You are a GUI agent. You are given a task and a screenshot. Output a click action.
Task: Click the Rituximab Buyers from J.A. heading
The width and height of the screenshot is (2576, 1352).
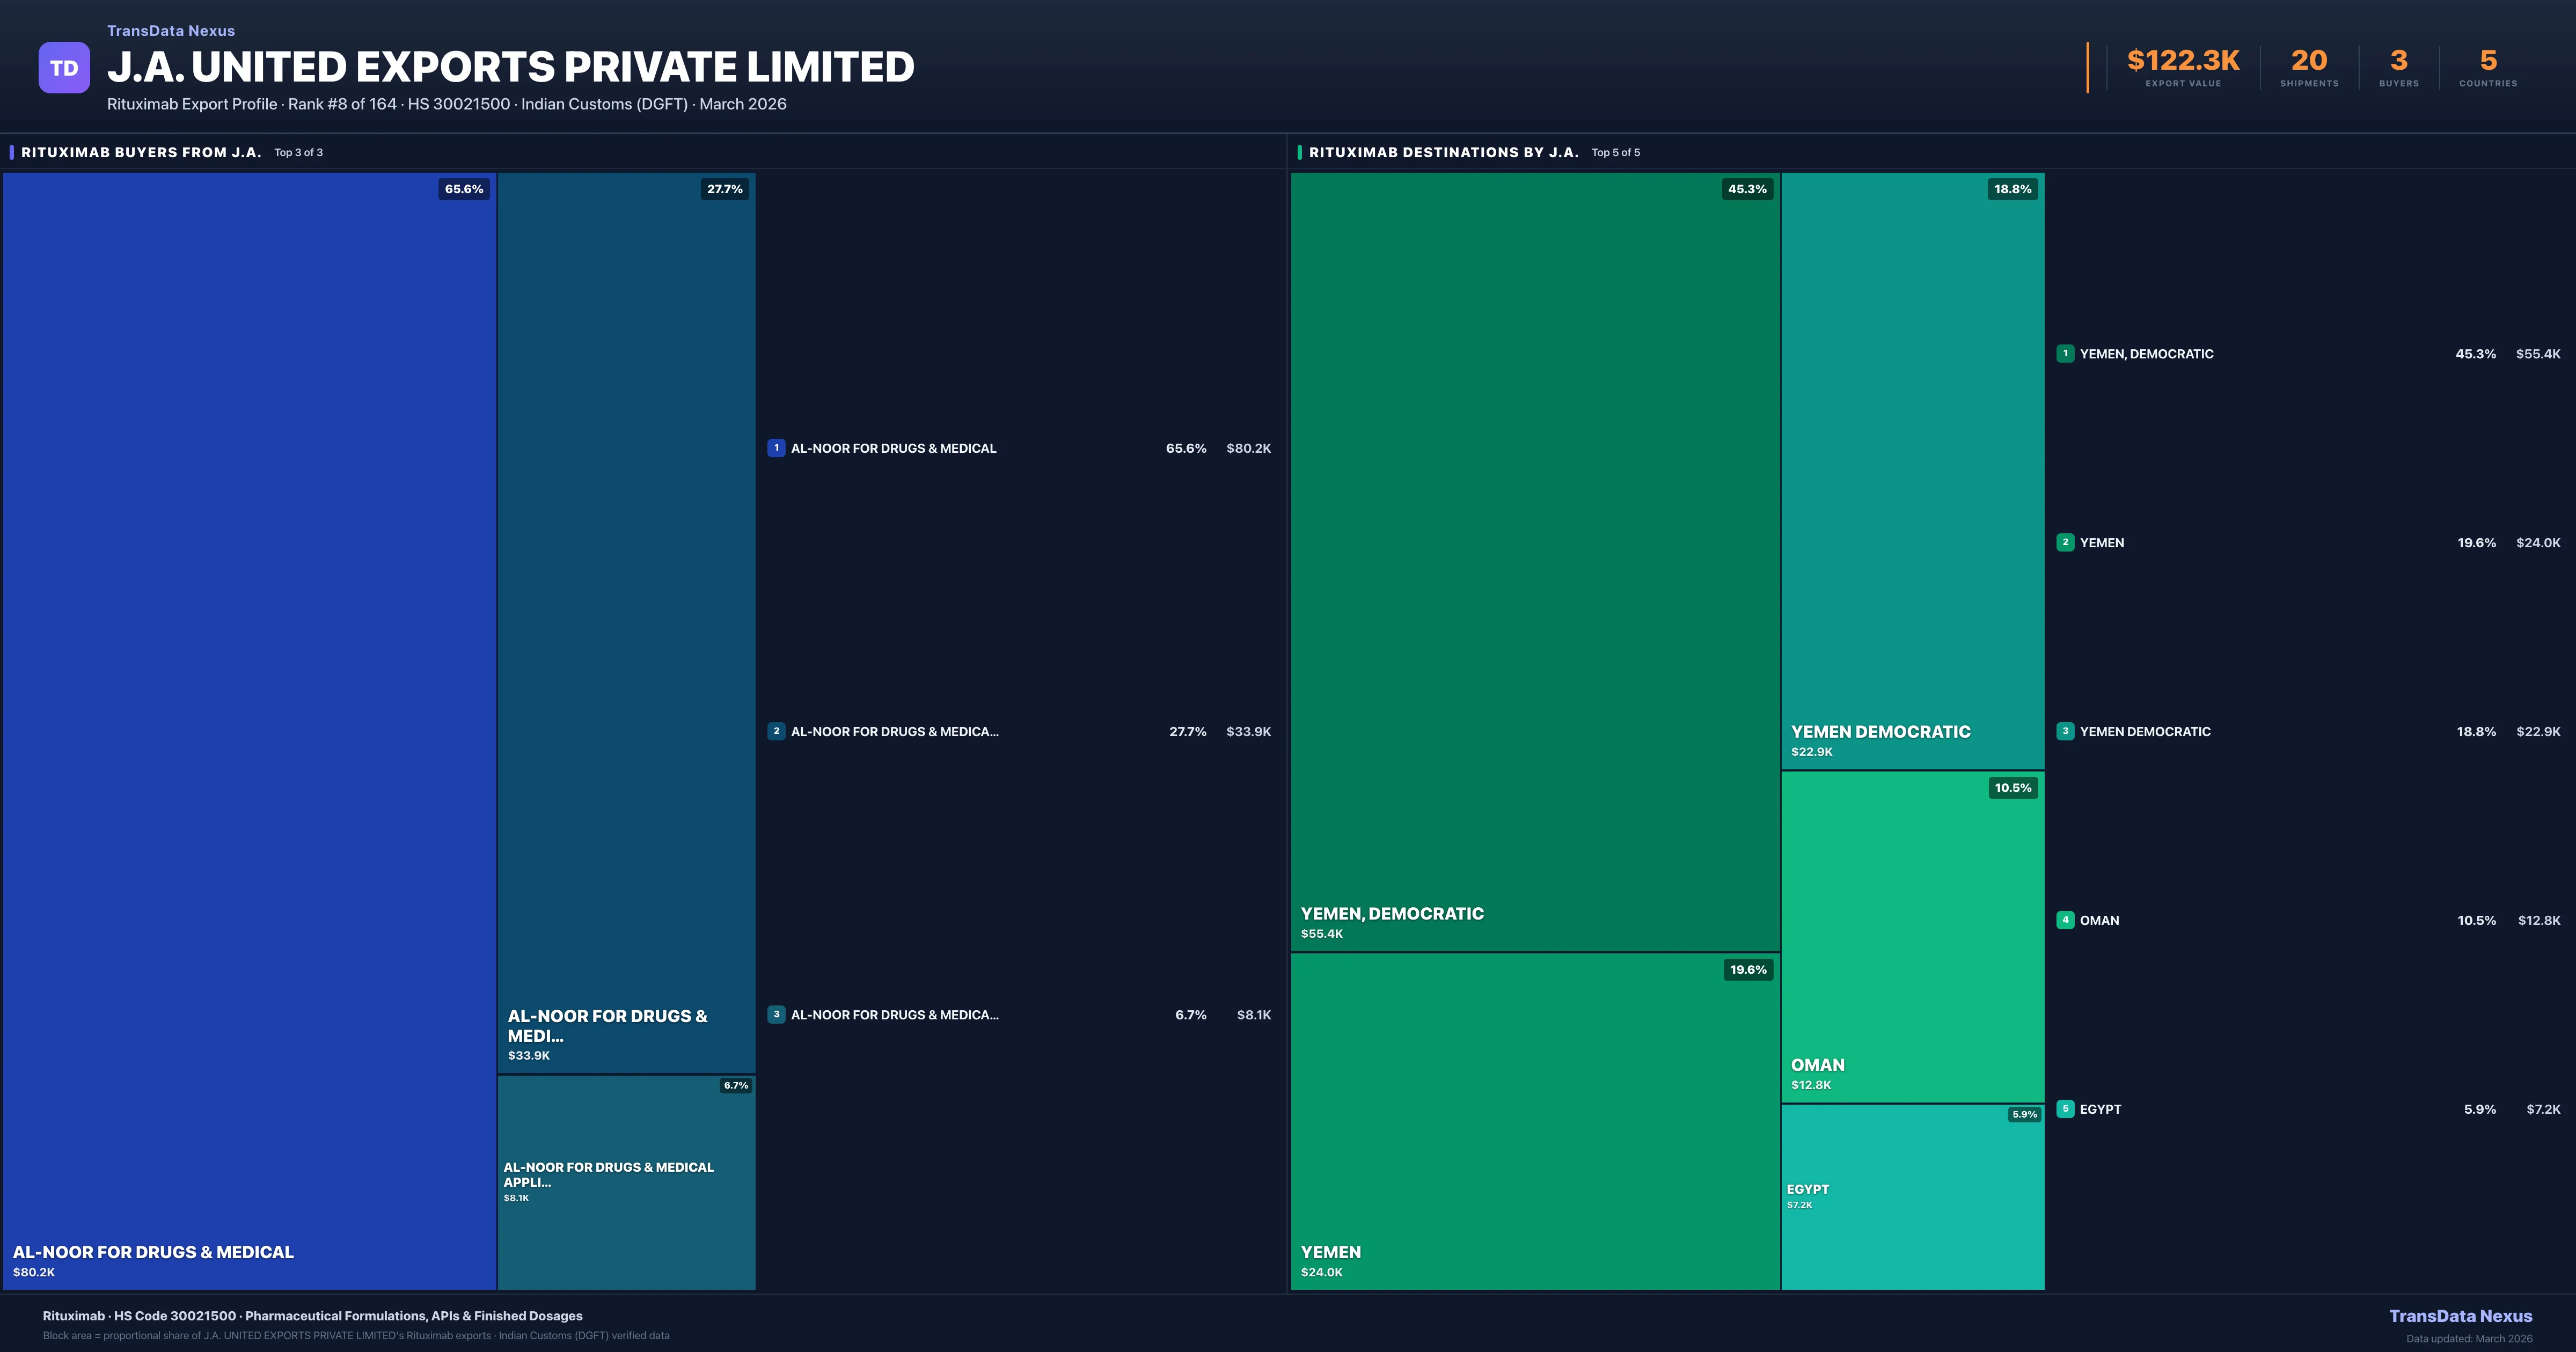tap(141, 152)
